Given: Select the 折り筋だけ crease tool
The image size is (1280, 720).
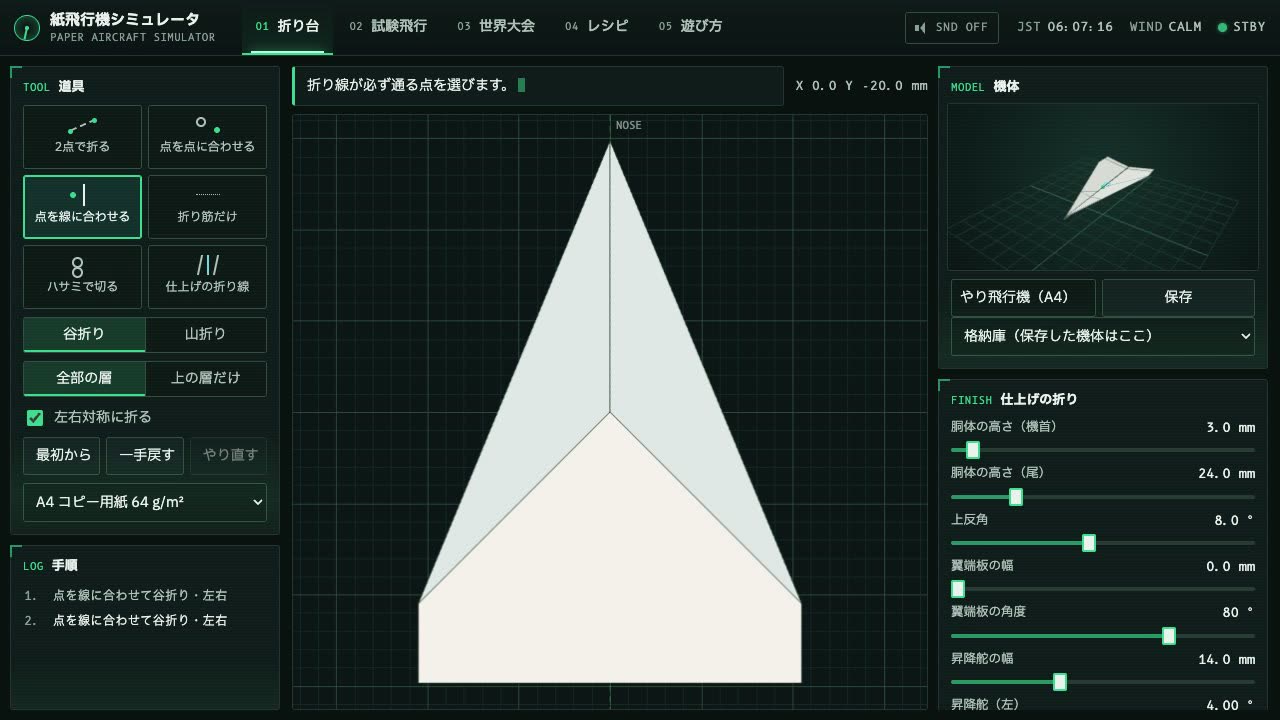Looking at the screenshot, I should tap(207, 207).
